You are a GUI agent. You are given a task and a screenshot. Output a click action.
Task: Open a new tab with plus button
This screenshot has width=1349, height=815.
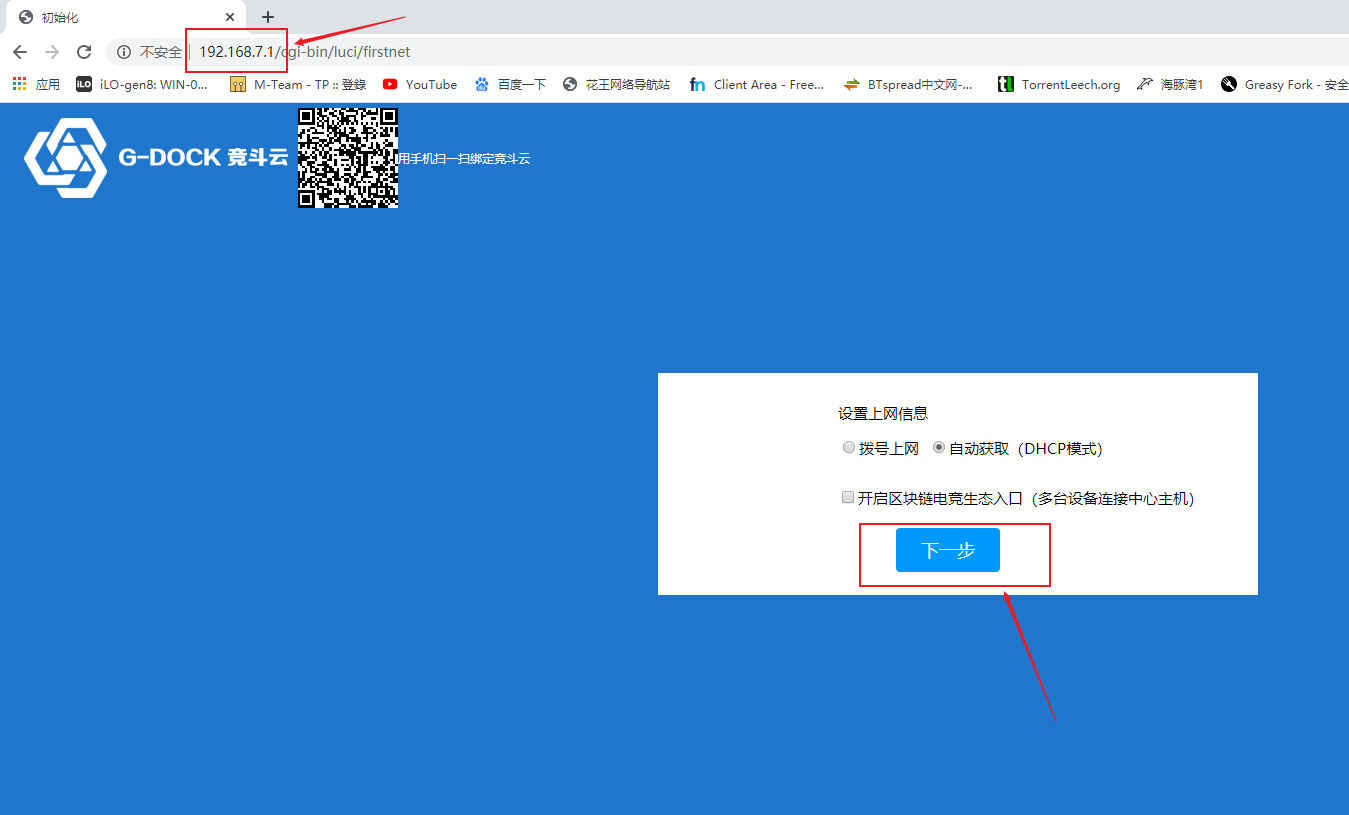click(267, 17)
